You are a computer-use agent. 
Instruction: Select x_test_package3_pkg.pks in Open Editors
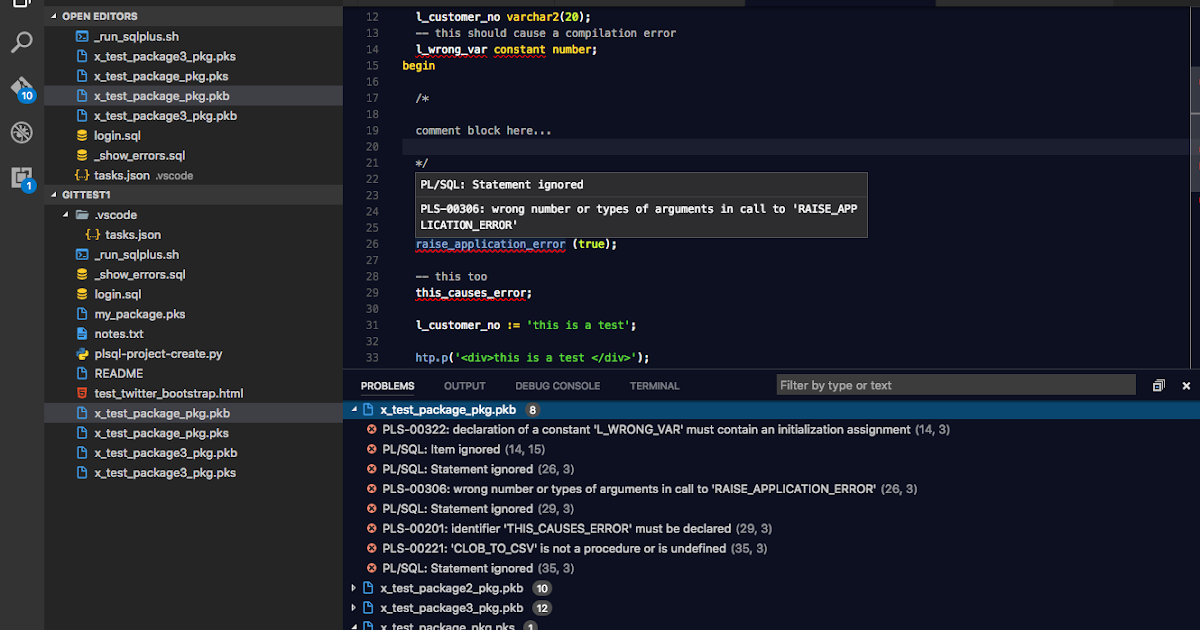click(x=193, y=56)
